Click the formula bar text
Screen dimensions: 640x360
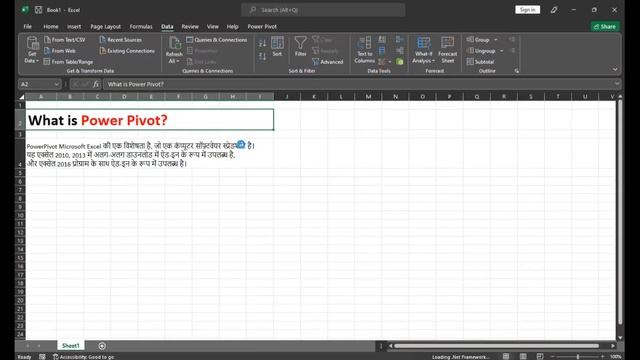136,84
